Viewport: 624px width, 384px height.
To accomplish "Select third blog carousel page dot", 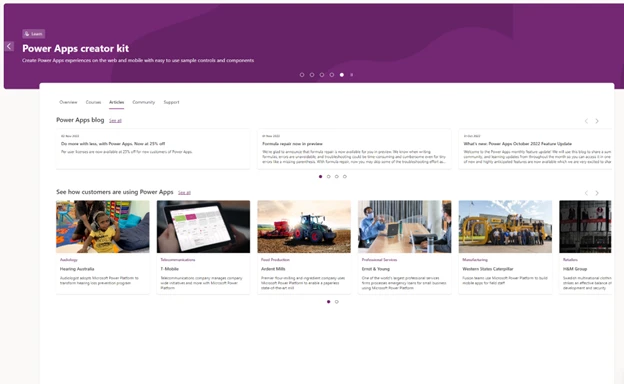I will click(x=337, y=177).
